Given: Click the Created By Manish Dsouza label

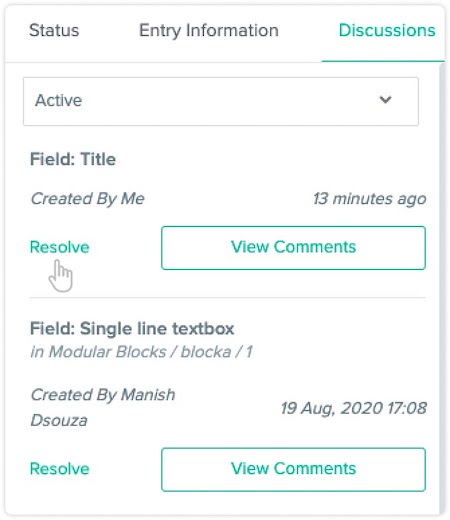Looking at the screenshot, I should point(103,408).
